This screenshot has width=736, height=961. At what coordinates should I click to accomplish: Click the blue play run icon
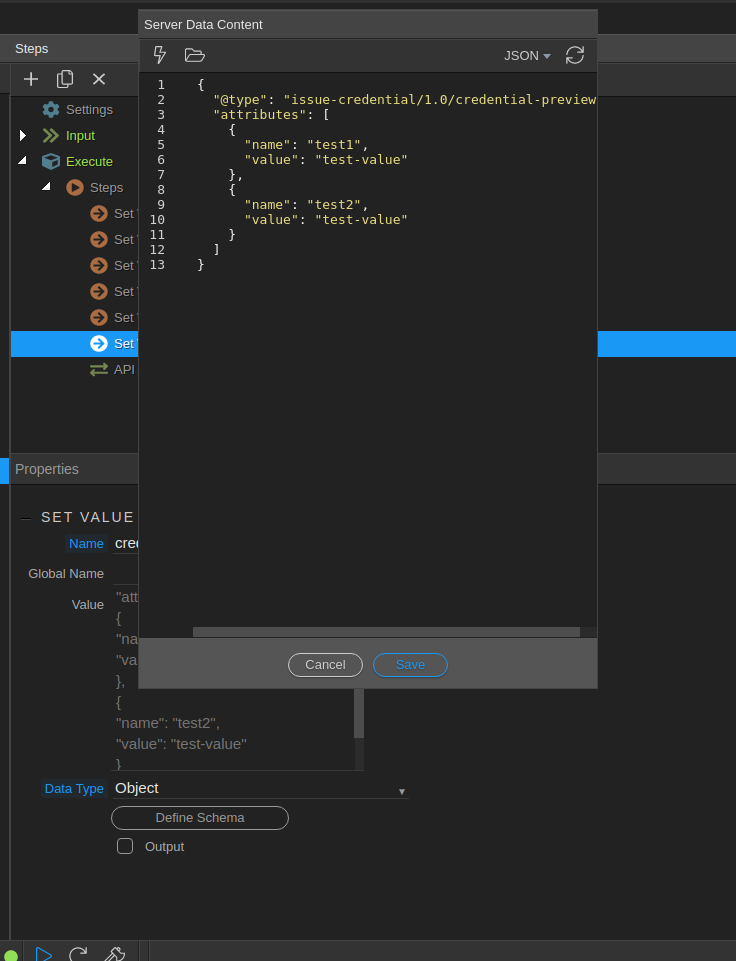tap(43, 953)
